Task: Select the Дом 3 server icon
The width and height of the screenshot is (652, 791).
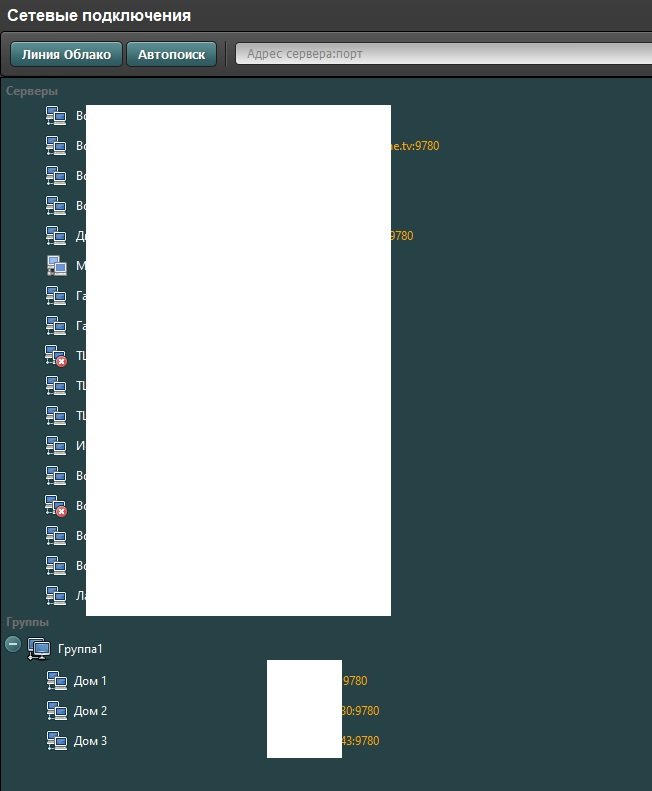Action: 56,741
